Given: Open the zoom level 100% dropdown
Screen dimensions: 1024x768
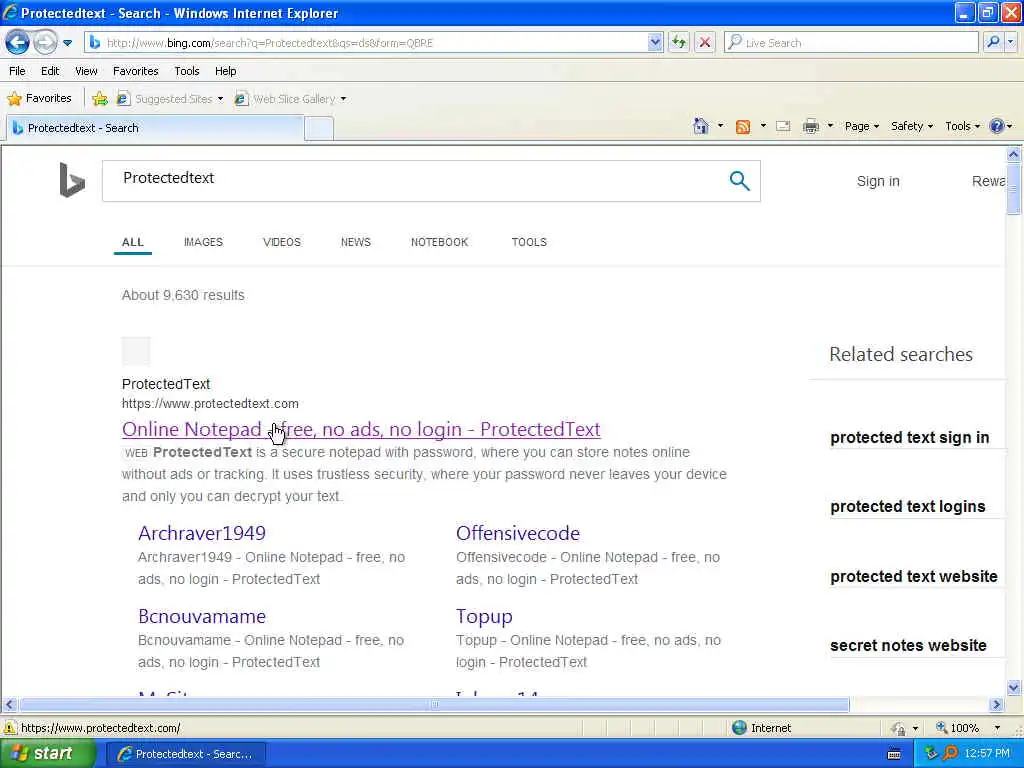Looking at the screenshot, I should point(997,728).
